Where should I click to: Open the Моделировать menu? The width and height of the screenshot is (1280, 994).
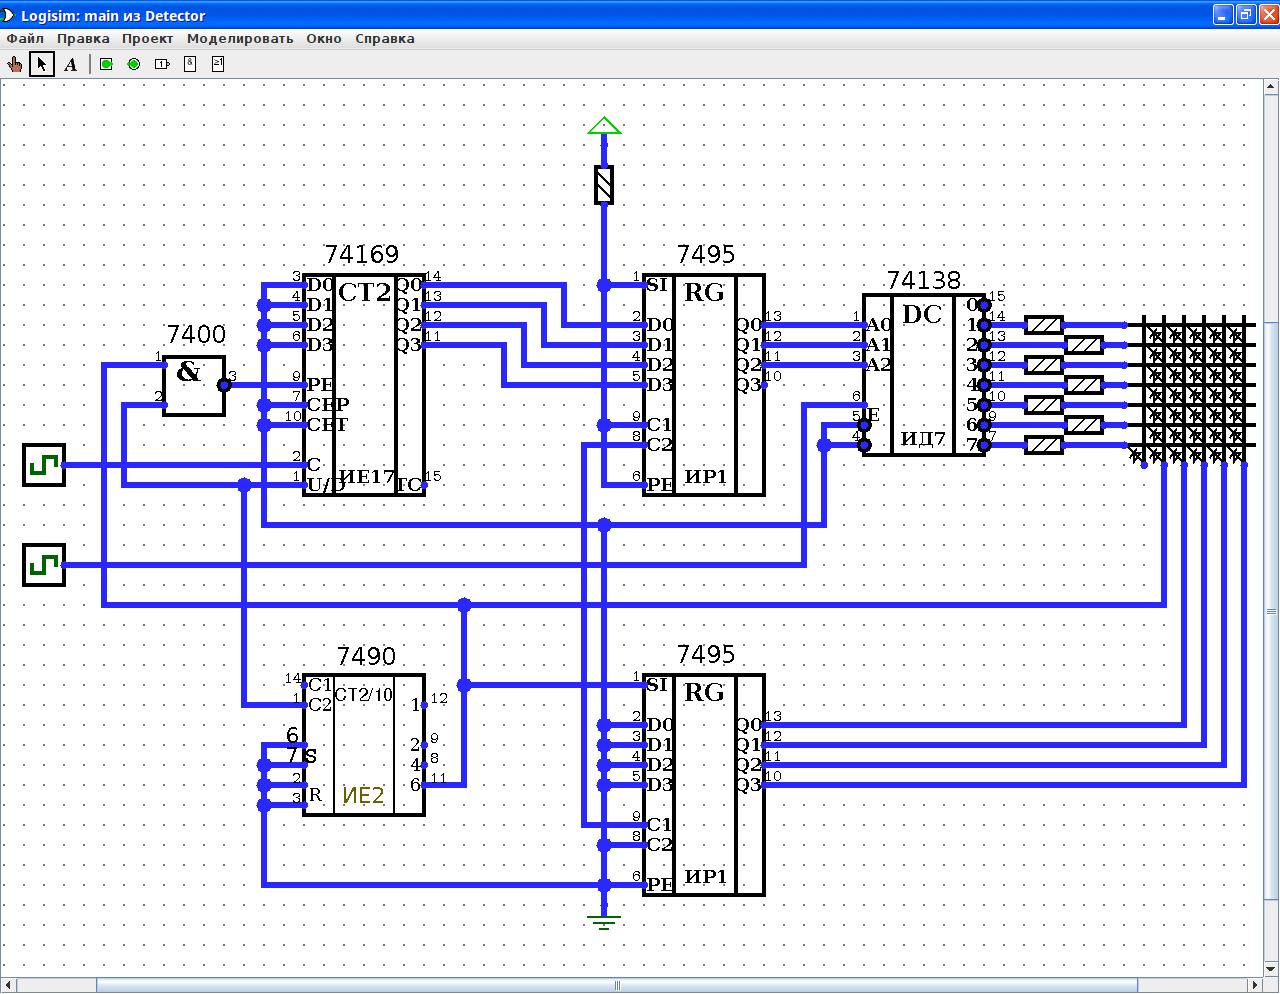click(240, 39)
